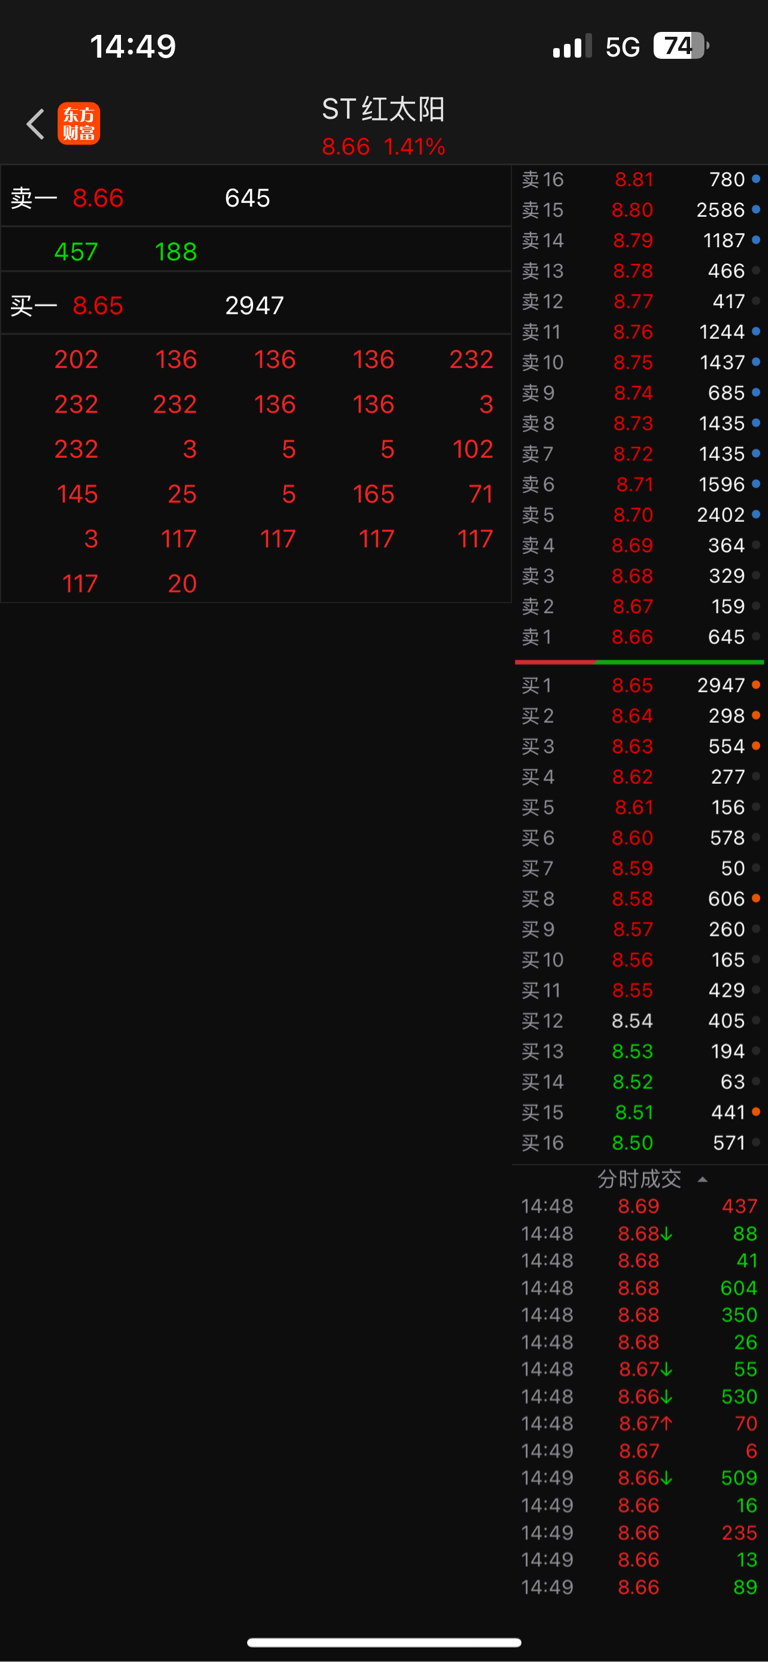The image size is (768, 1662).
Task: Tap the green 188 order value
Action: coord(176,252)
